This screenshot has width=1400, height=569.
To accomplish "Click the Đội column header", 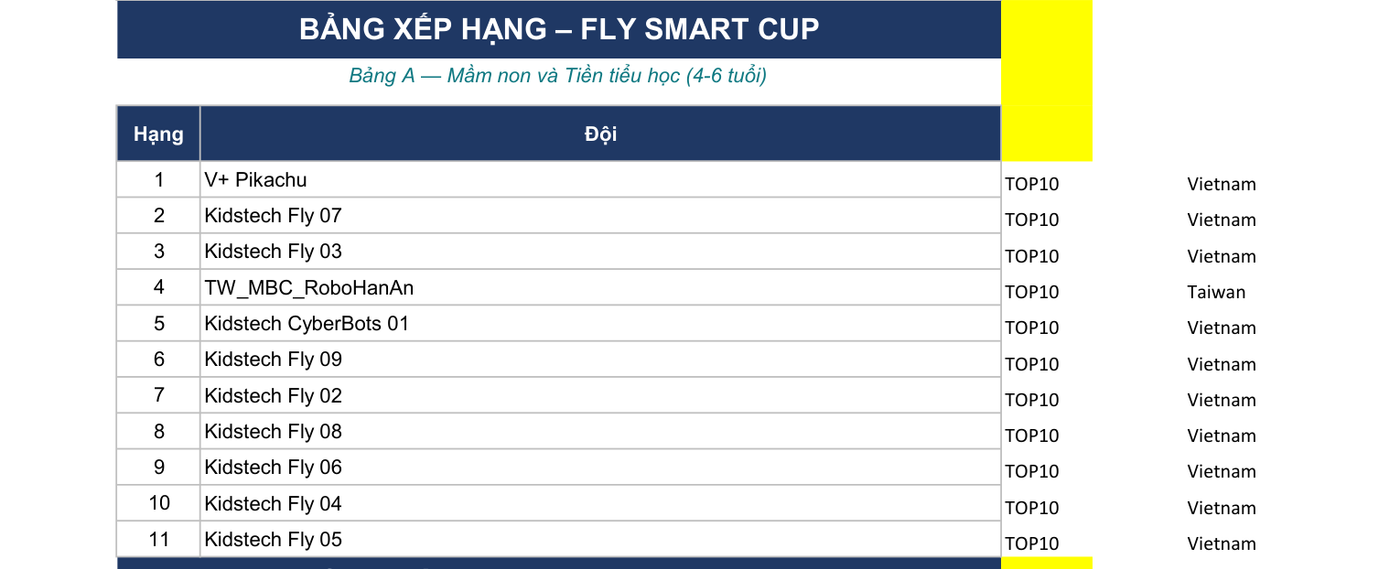I will point(600,134).
